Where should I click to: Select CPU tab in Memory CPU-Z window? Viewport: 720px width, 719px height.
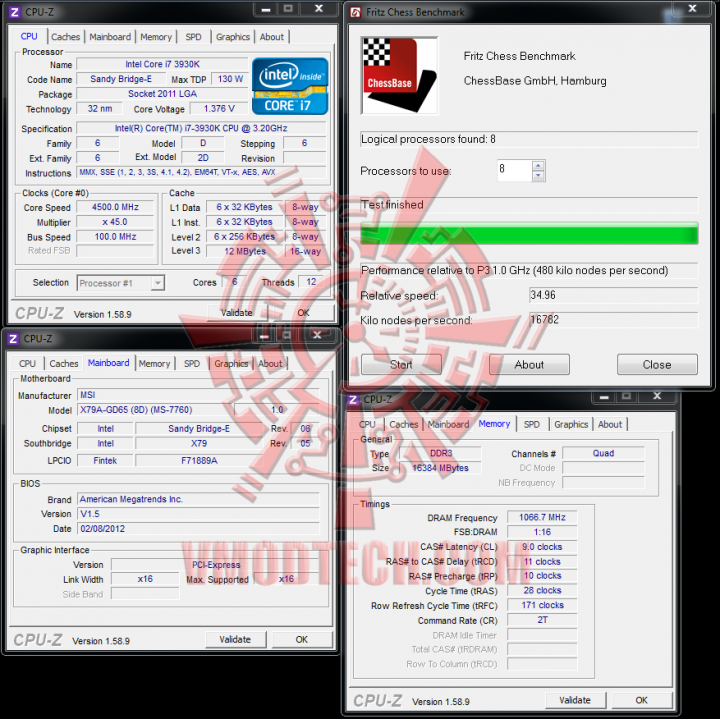tap(367, 424)
